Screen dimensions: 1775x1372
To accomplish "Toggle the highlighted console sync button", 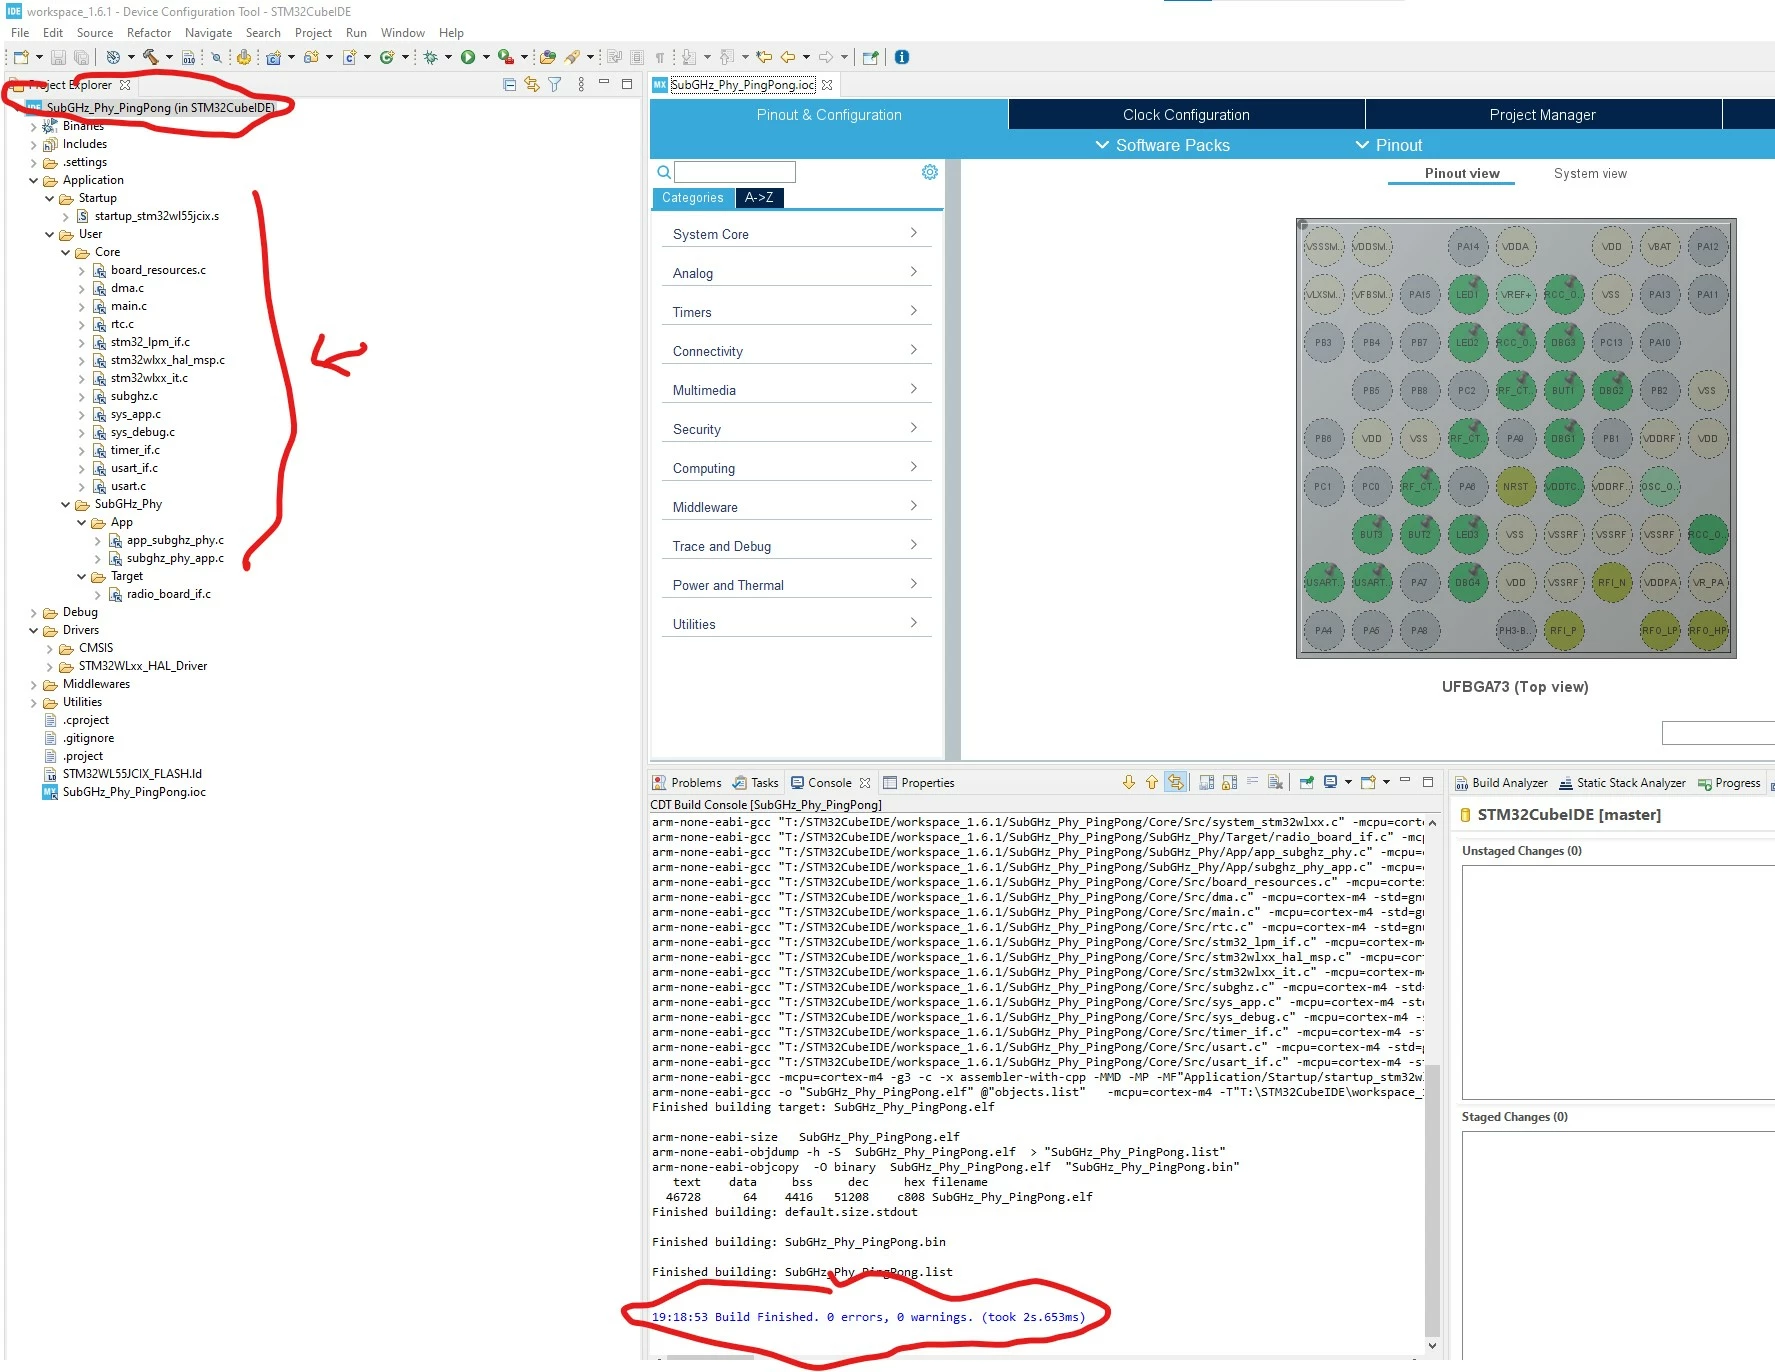I will pyautogui.click(x=1176, y=782).
